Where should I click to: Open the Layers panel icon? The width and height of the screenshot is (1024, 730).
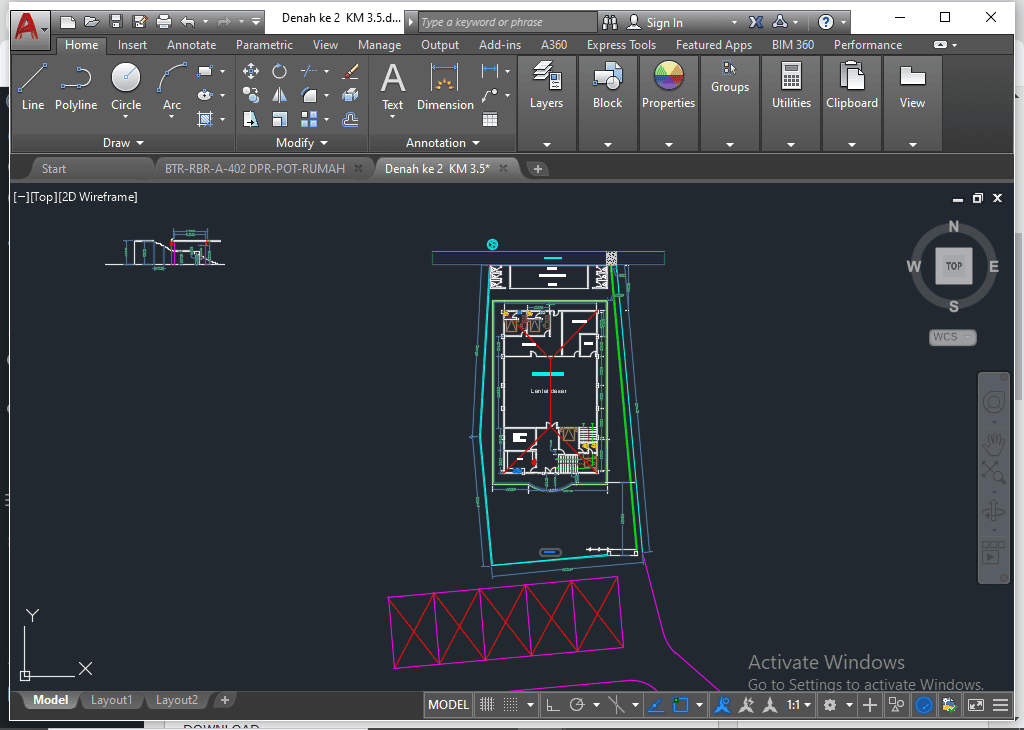click(x=546, y=78)
